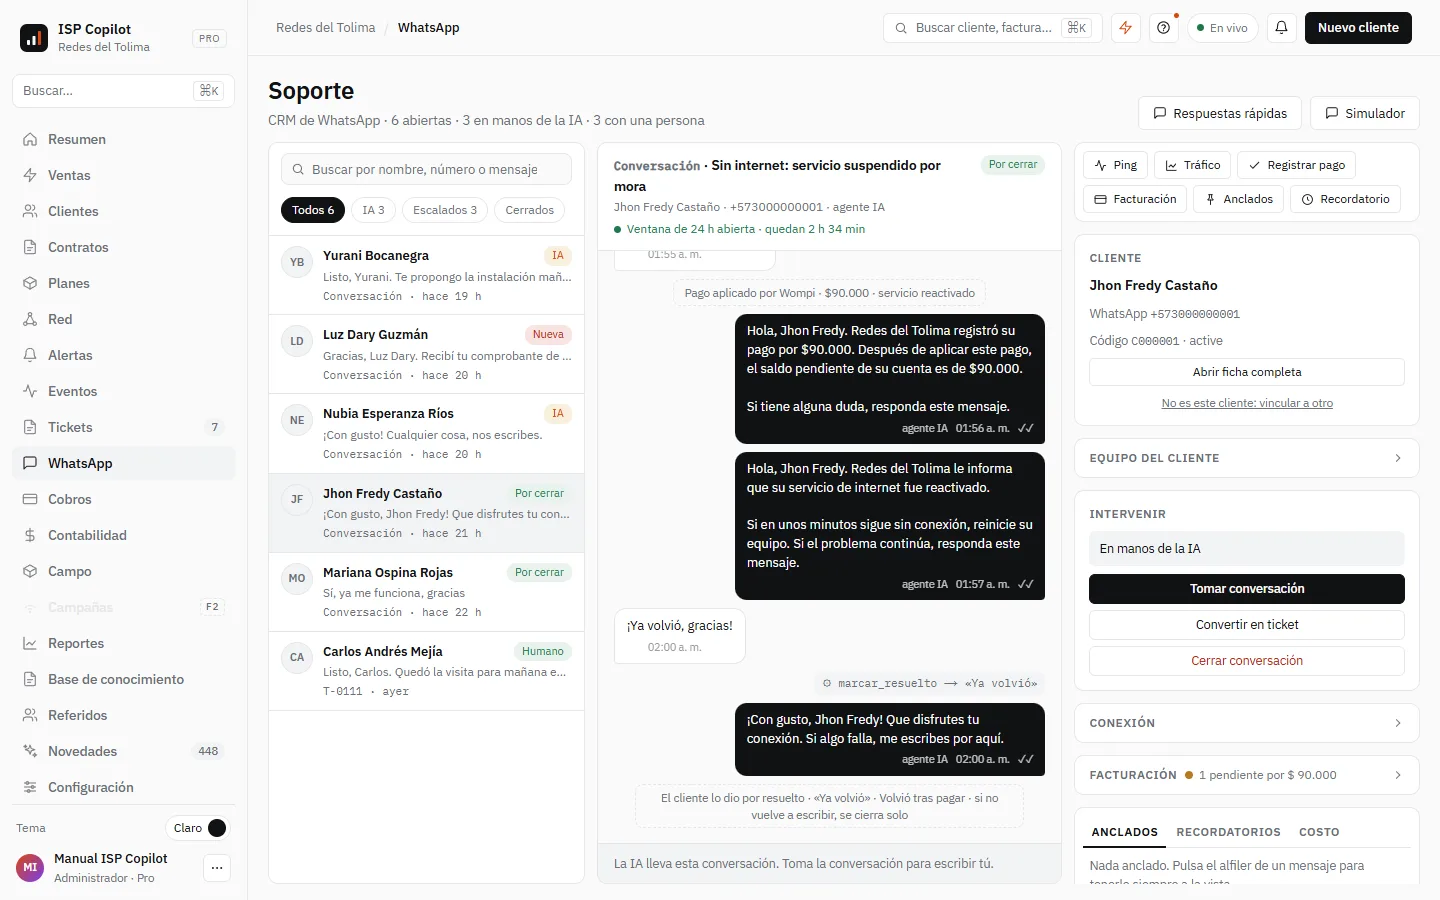The image size is (1440, 900).
Task: Go to Cobros in the sidebar
Action: coord(124,499)
